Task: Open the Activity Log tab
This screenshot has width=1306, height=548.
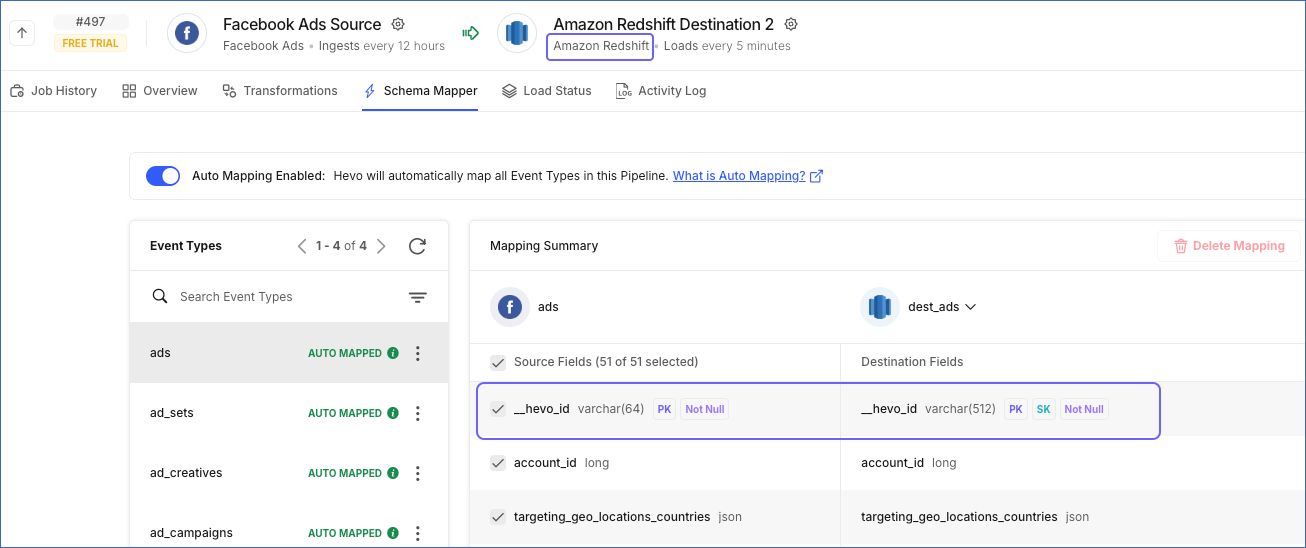Action: (661, 91)
